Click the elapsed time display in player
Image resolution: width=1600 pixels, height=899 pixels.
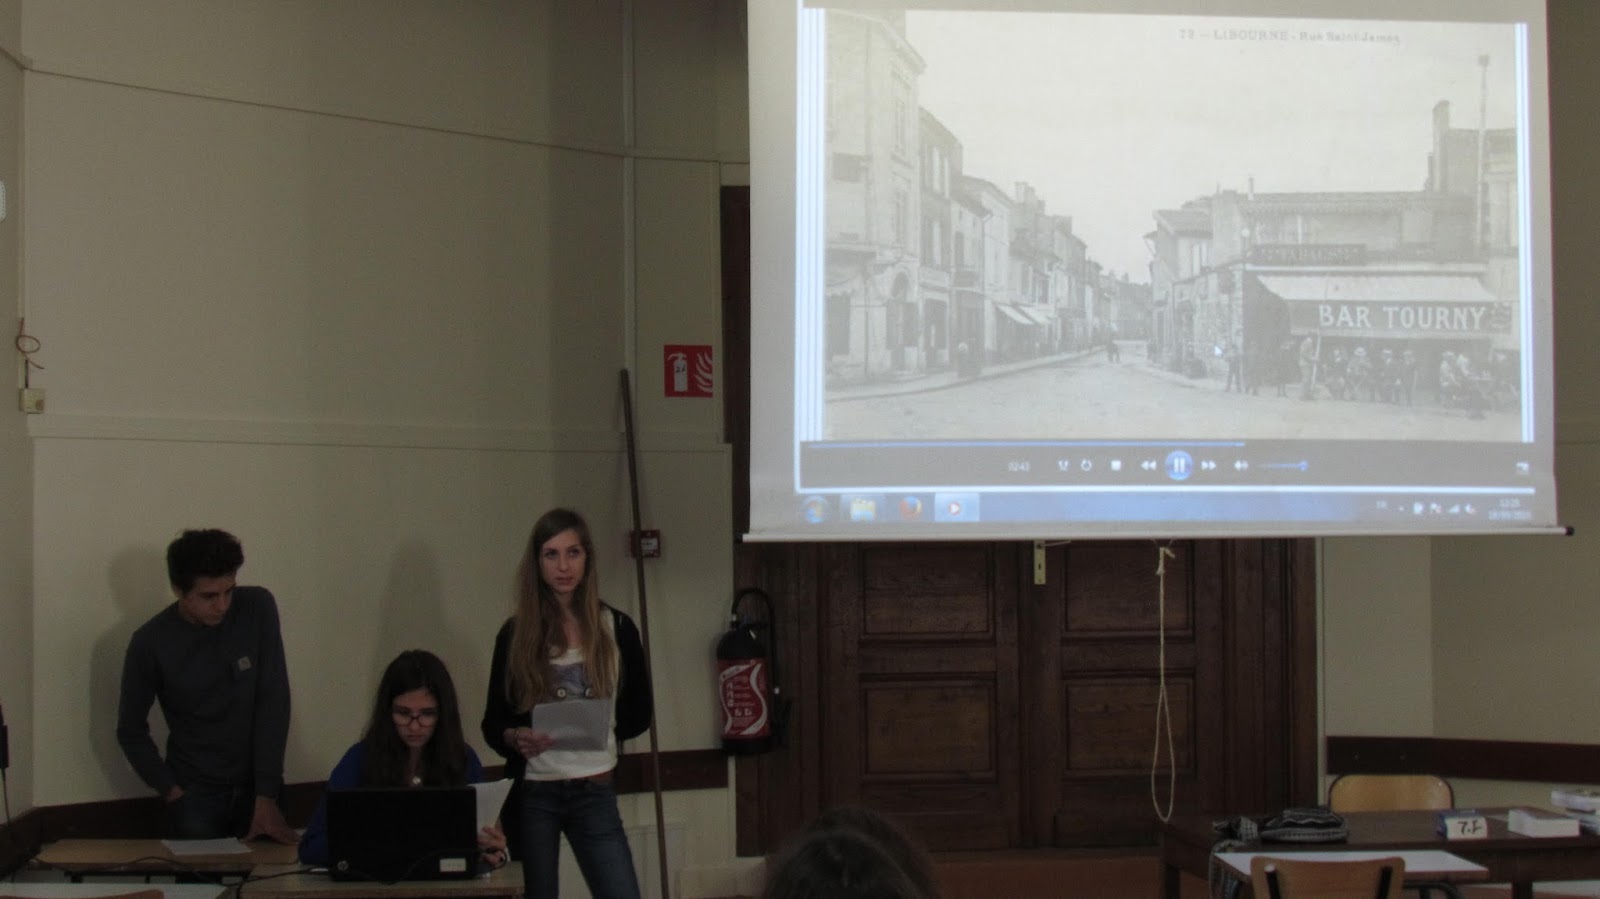(1018, 466)
